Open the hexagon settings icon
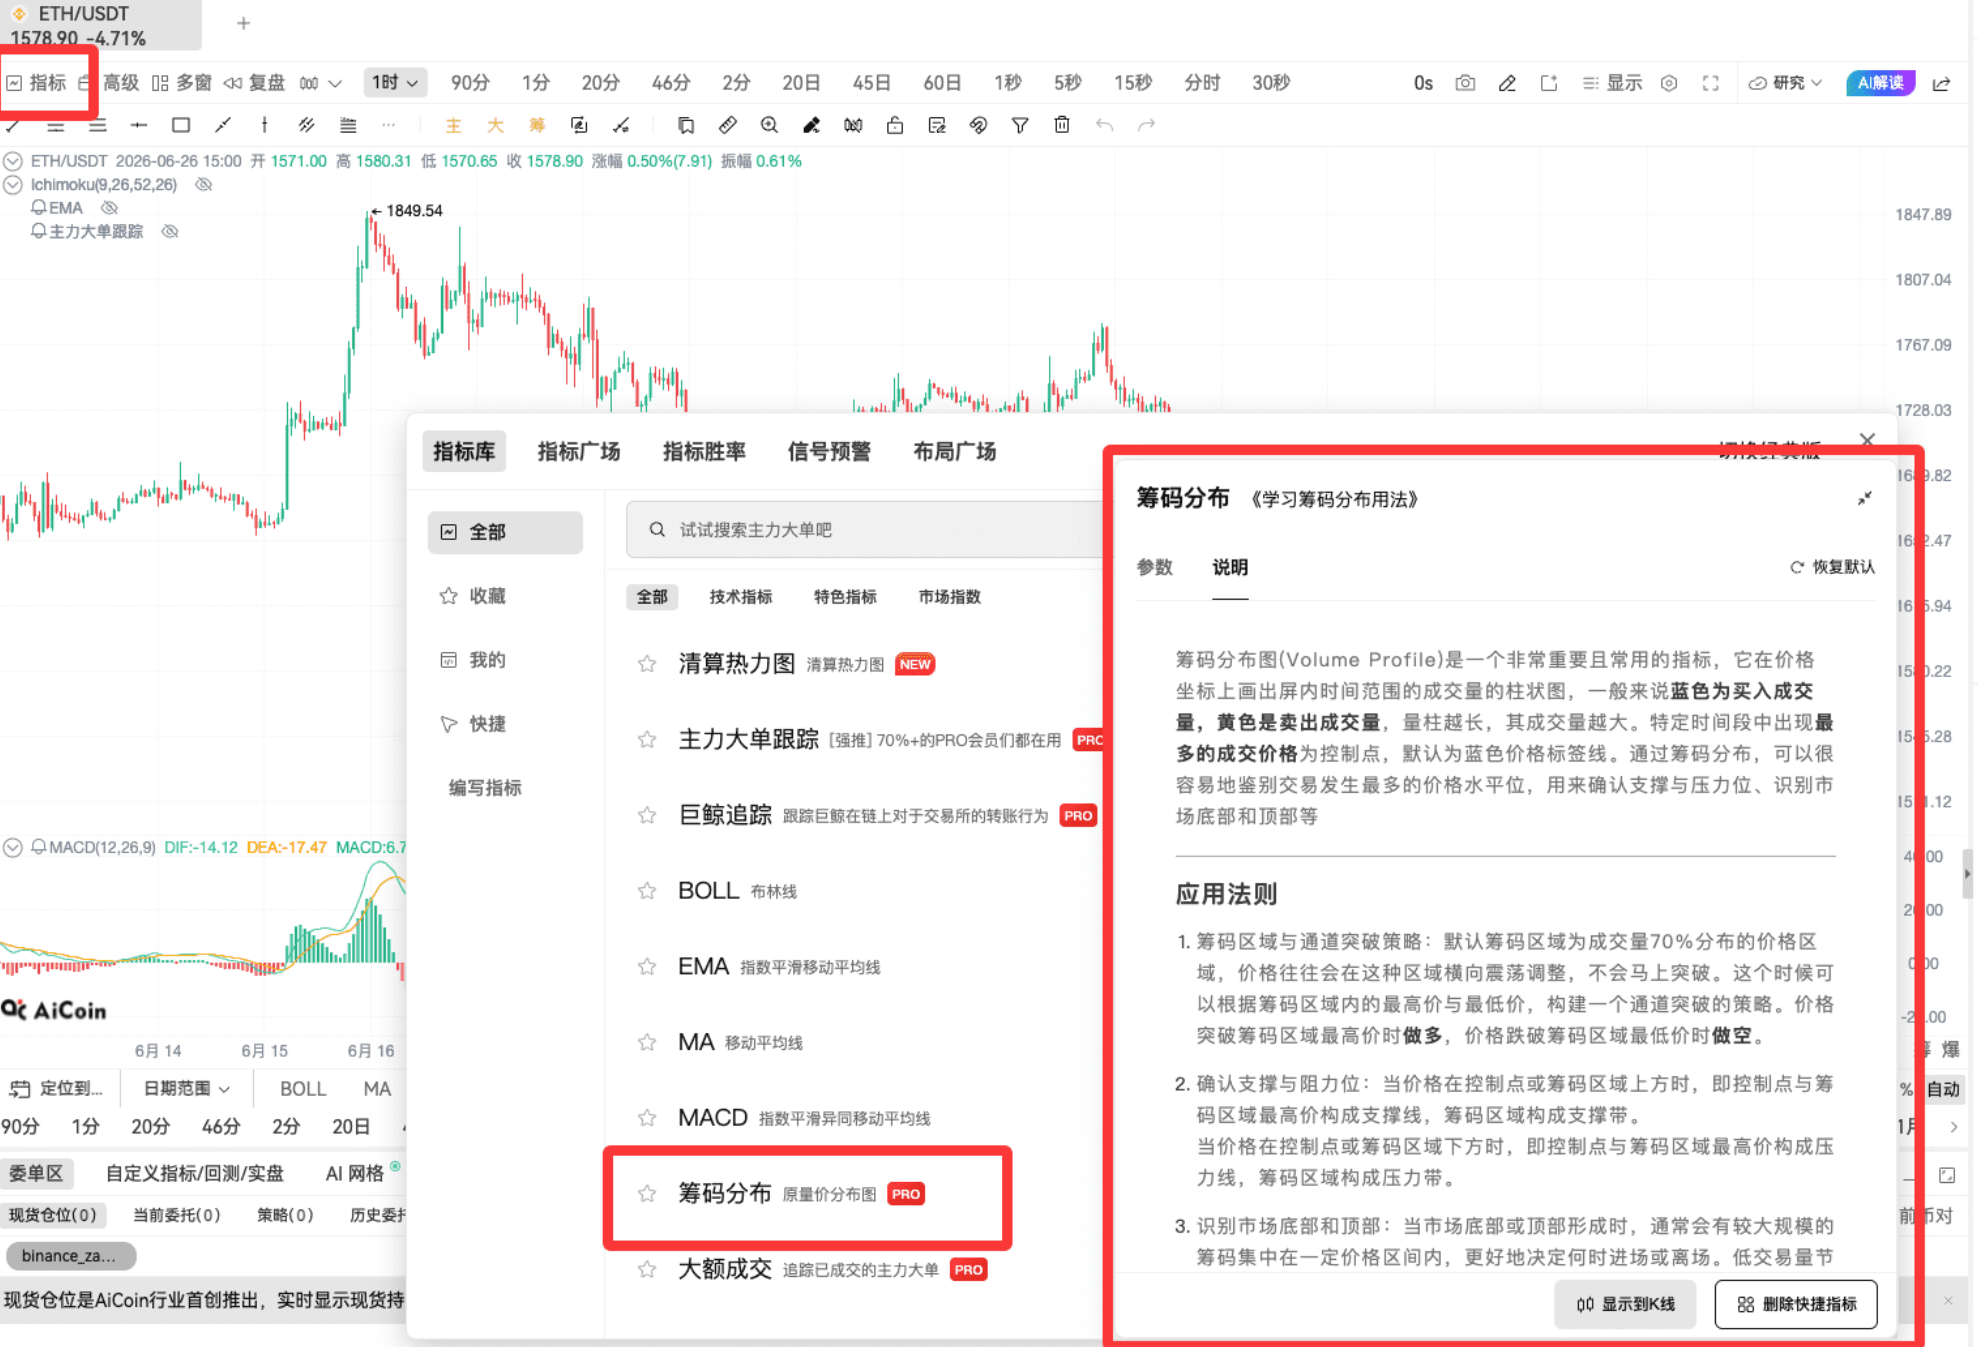 coord(1669,83)
